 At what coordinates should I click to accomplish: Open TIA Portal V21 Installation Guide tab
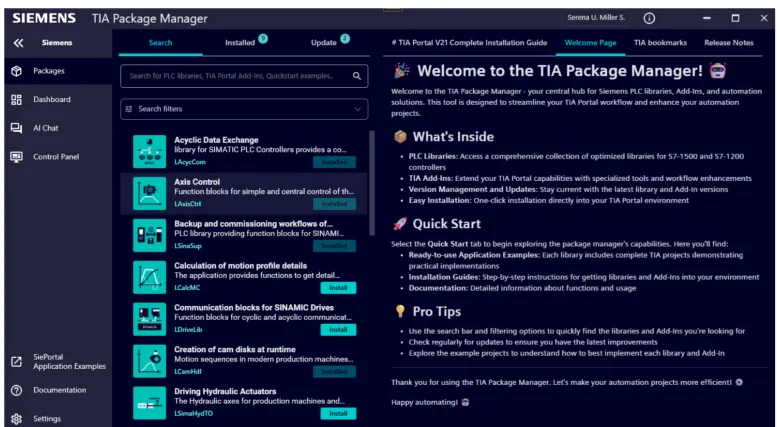(x=469, y=43)
